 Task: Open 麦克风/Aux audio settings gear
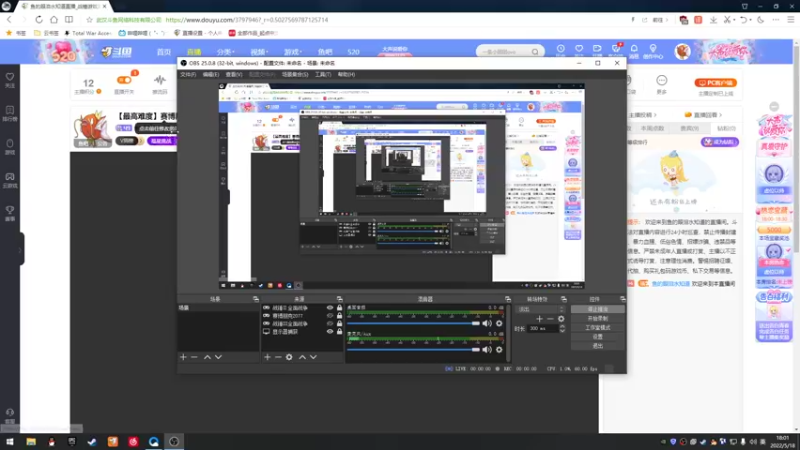pos(499,349)
